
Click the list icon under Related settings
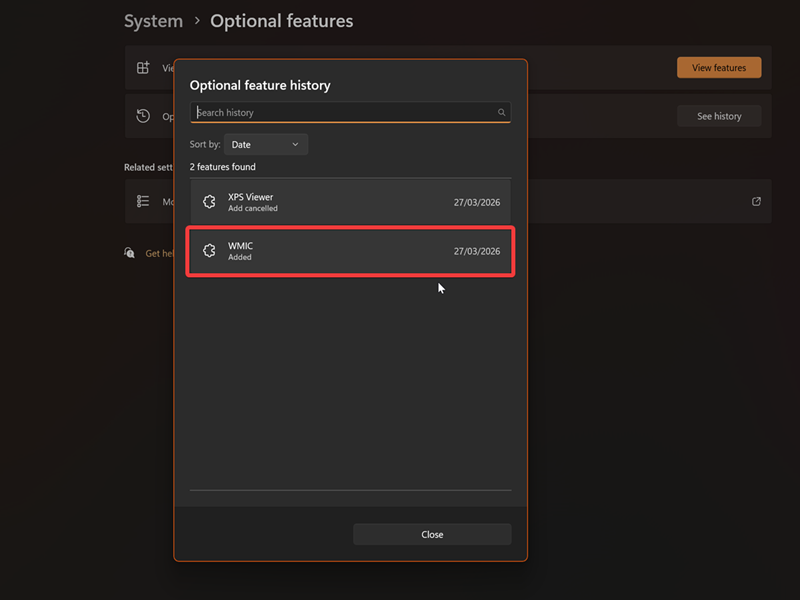point(143,201)
